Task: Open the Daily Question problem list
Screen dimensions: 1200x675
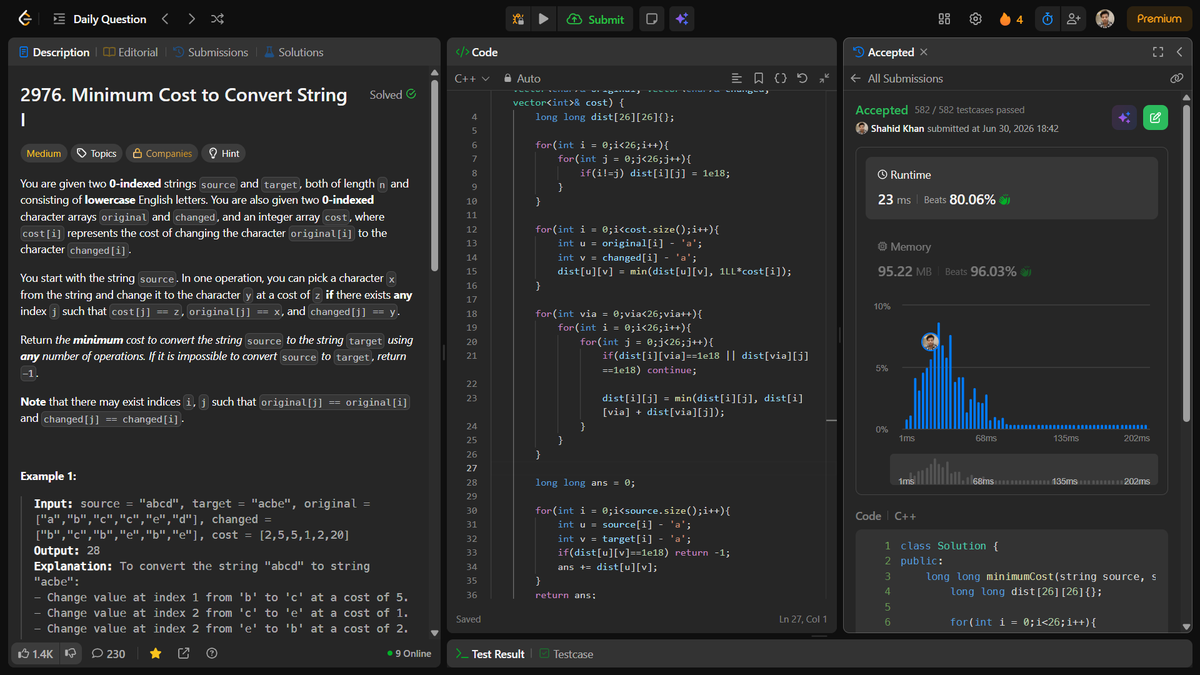Action: (x=99, y=19)
